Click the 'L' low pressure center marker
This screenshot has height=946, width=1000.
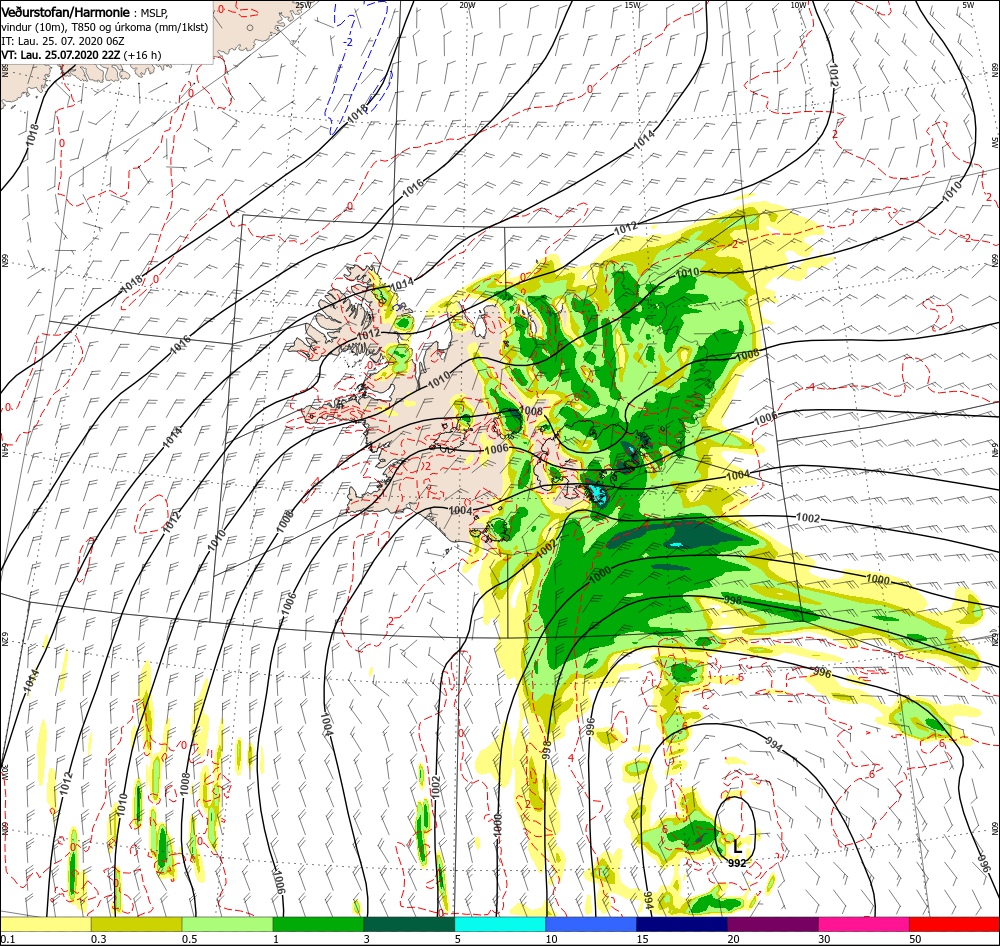737,847
